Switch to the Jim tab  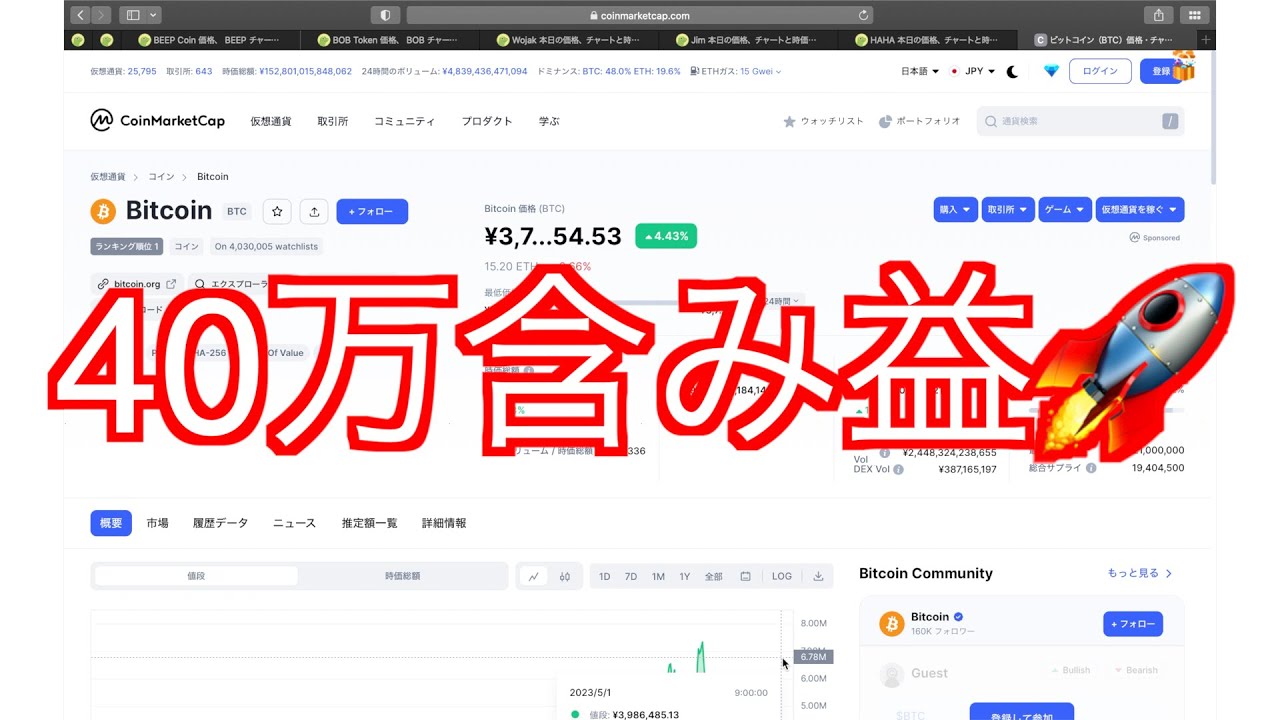pos(747,40)
